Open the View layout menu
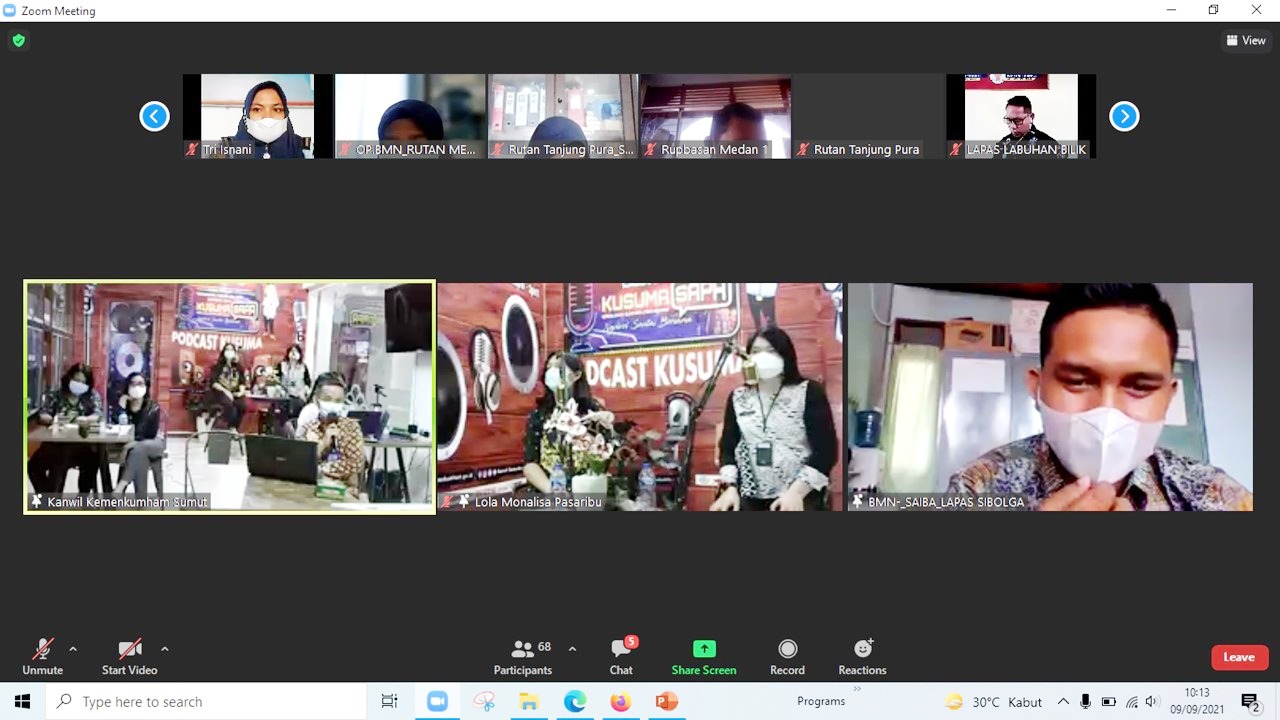1280x720 pixels. click(x=1246, y=41)
